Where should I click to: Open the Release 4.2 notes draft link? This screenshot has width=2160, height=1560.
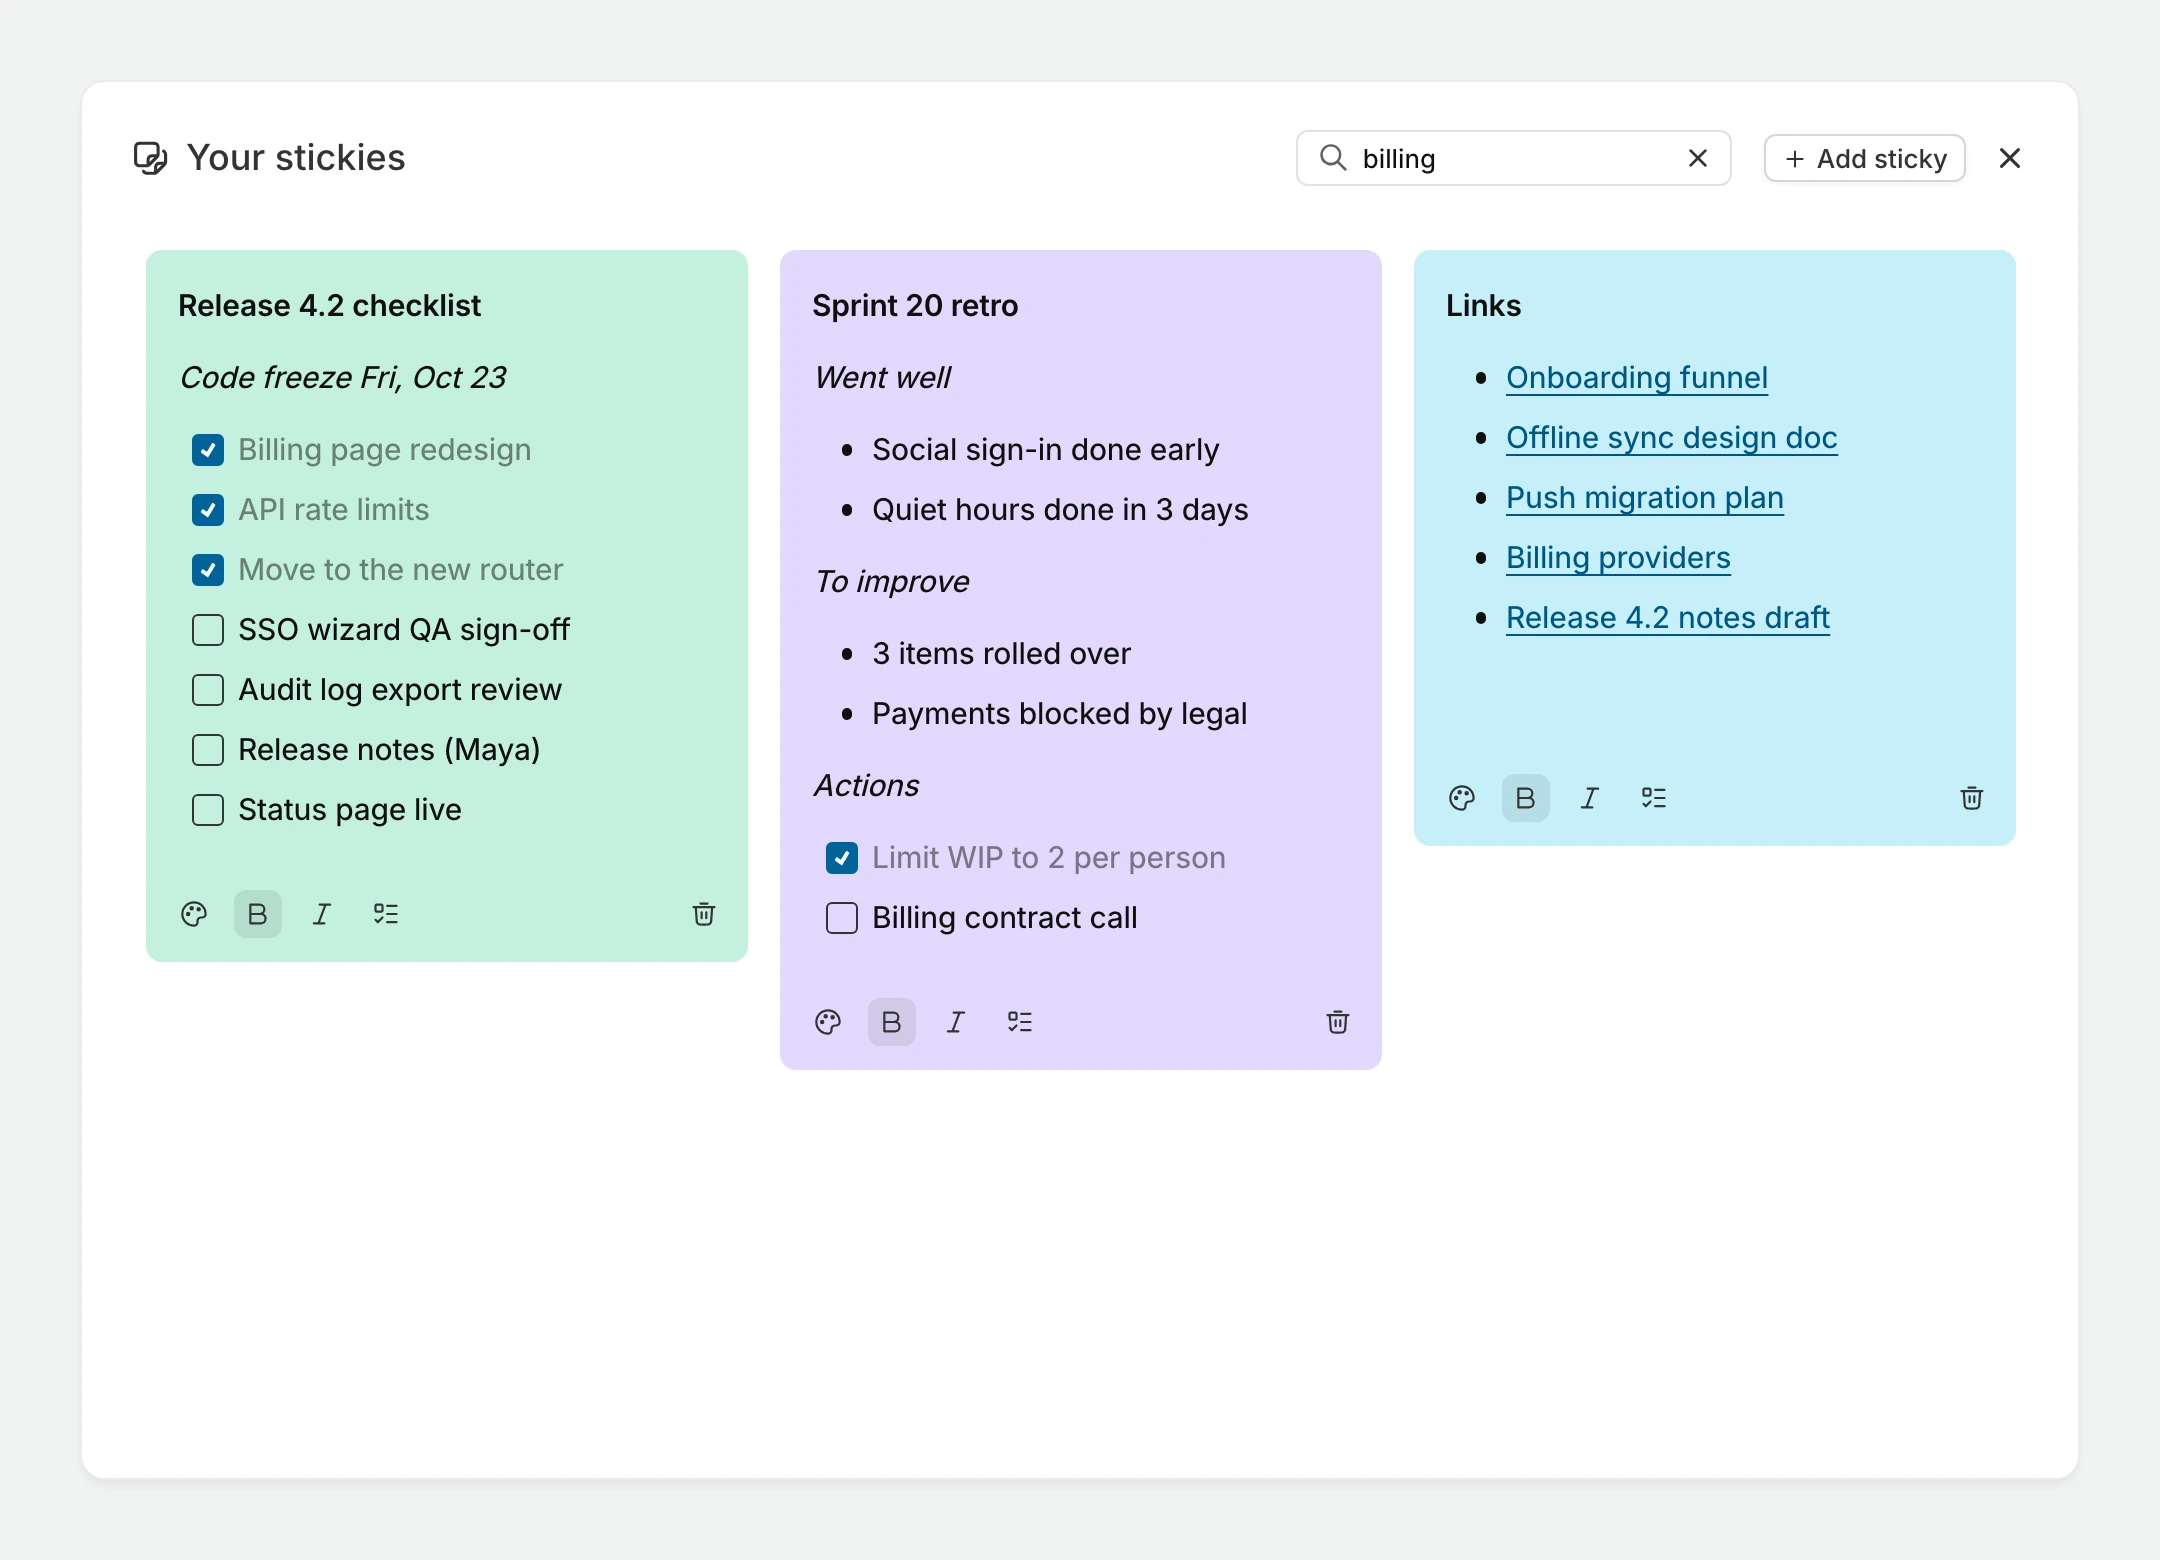click(1668, 618)
